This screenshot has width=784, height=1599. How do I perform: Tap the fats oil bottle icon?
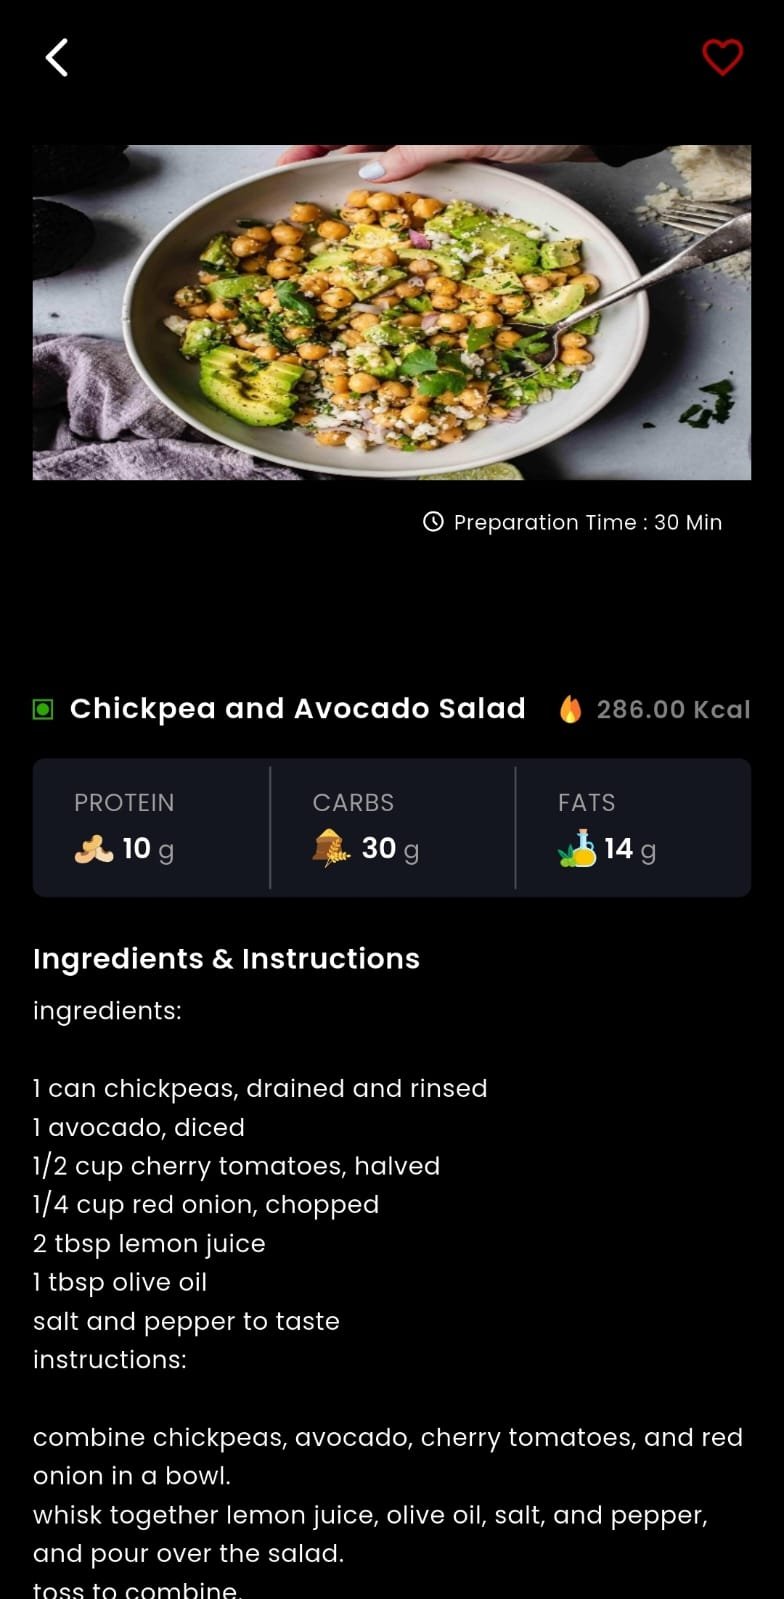click(x=578, y=849)
